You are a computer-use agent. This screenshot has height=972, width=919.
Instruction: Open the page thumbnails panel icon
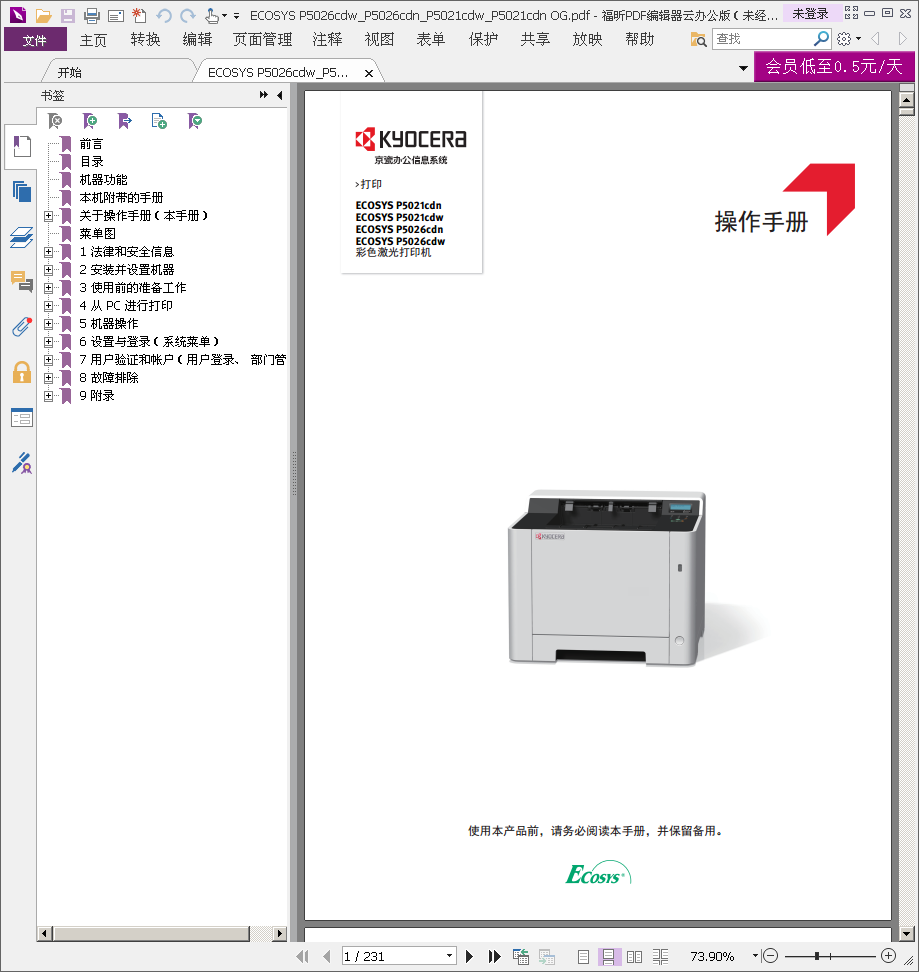point(22,192)
